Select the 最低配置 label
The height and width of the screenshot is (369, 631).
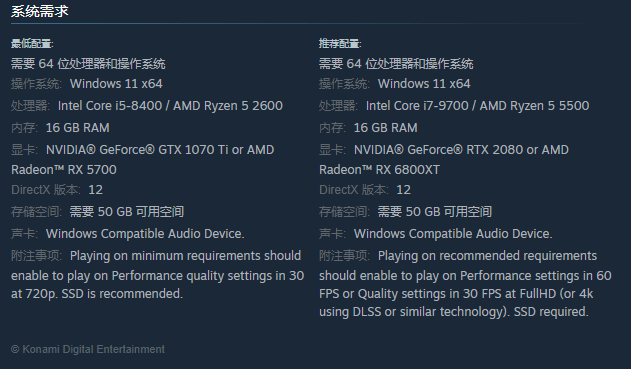(x=32, y=43)
